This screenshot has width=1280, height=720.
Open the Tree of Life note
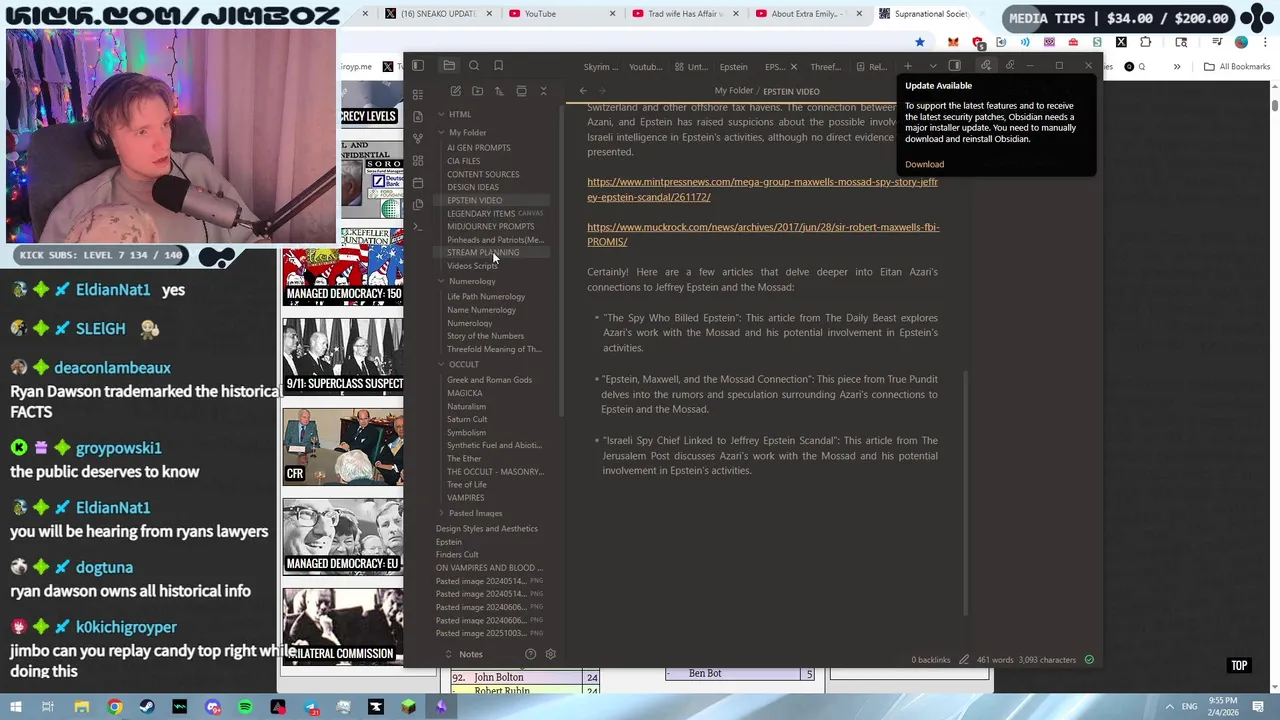tap(466, 485)
